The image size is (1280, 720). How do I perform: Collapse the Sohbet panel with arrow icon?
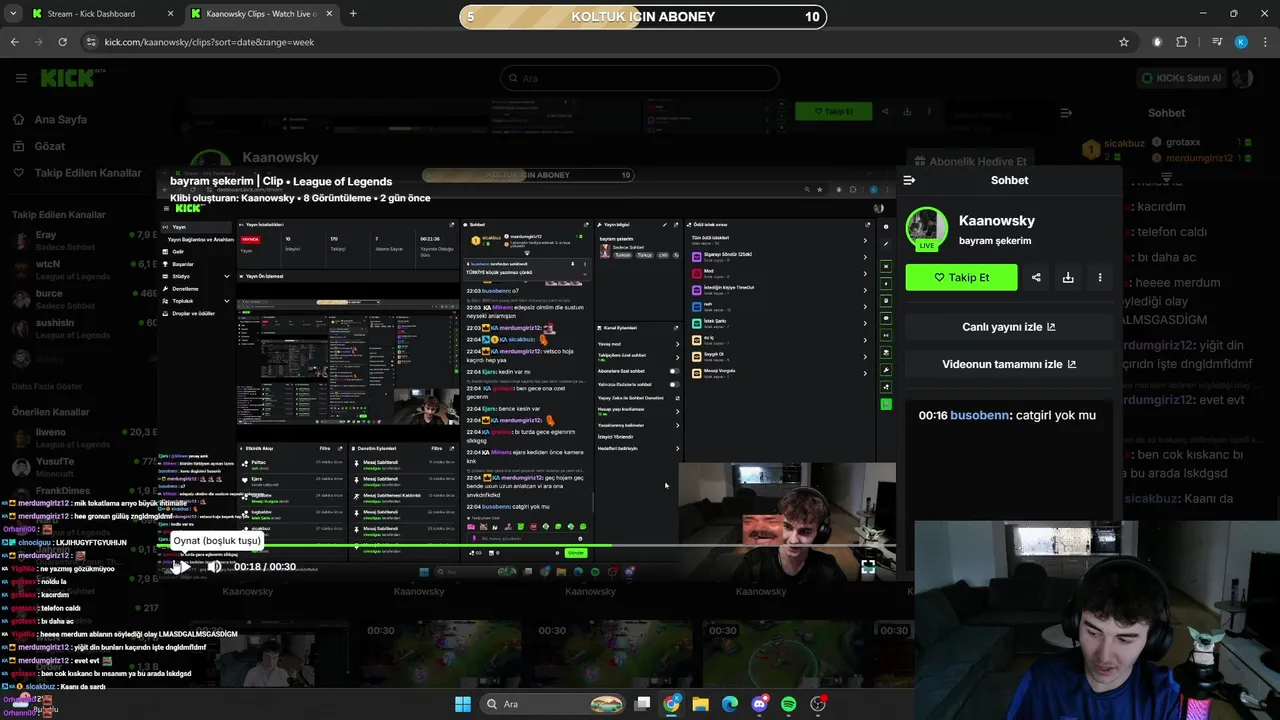(909, 180)
